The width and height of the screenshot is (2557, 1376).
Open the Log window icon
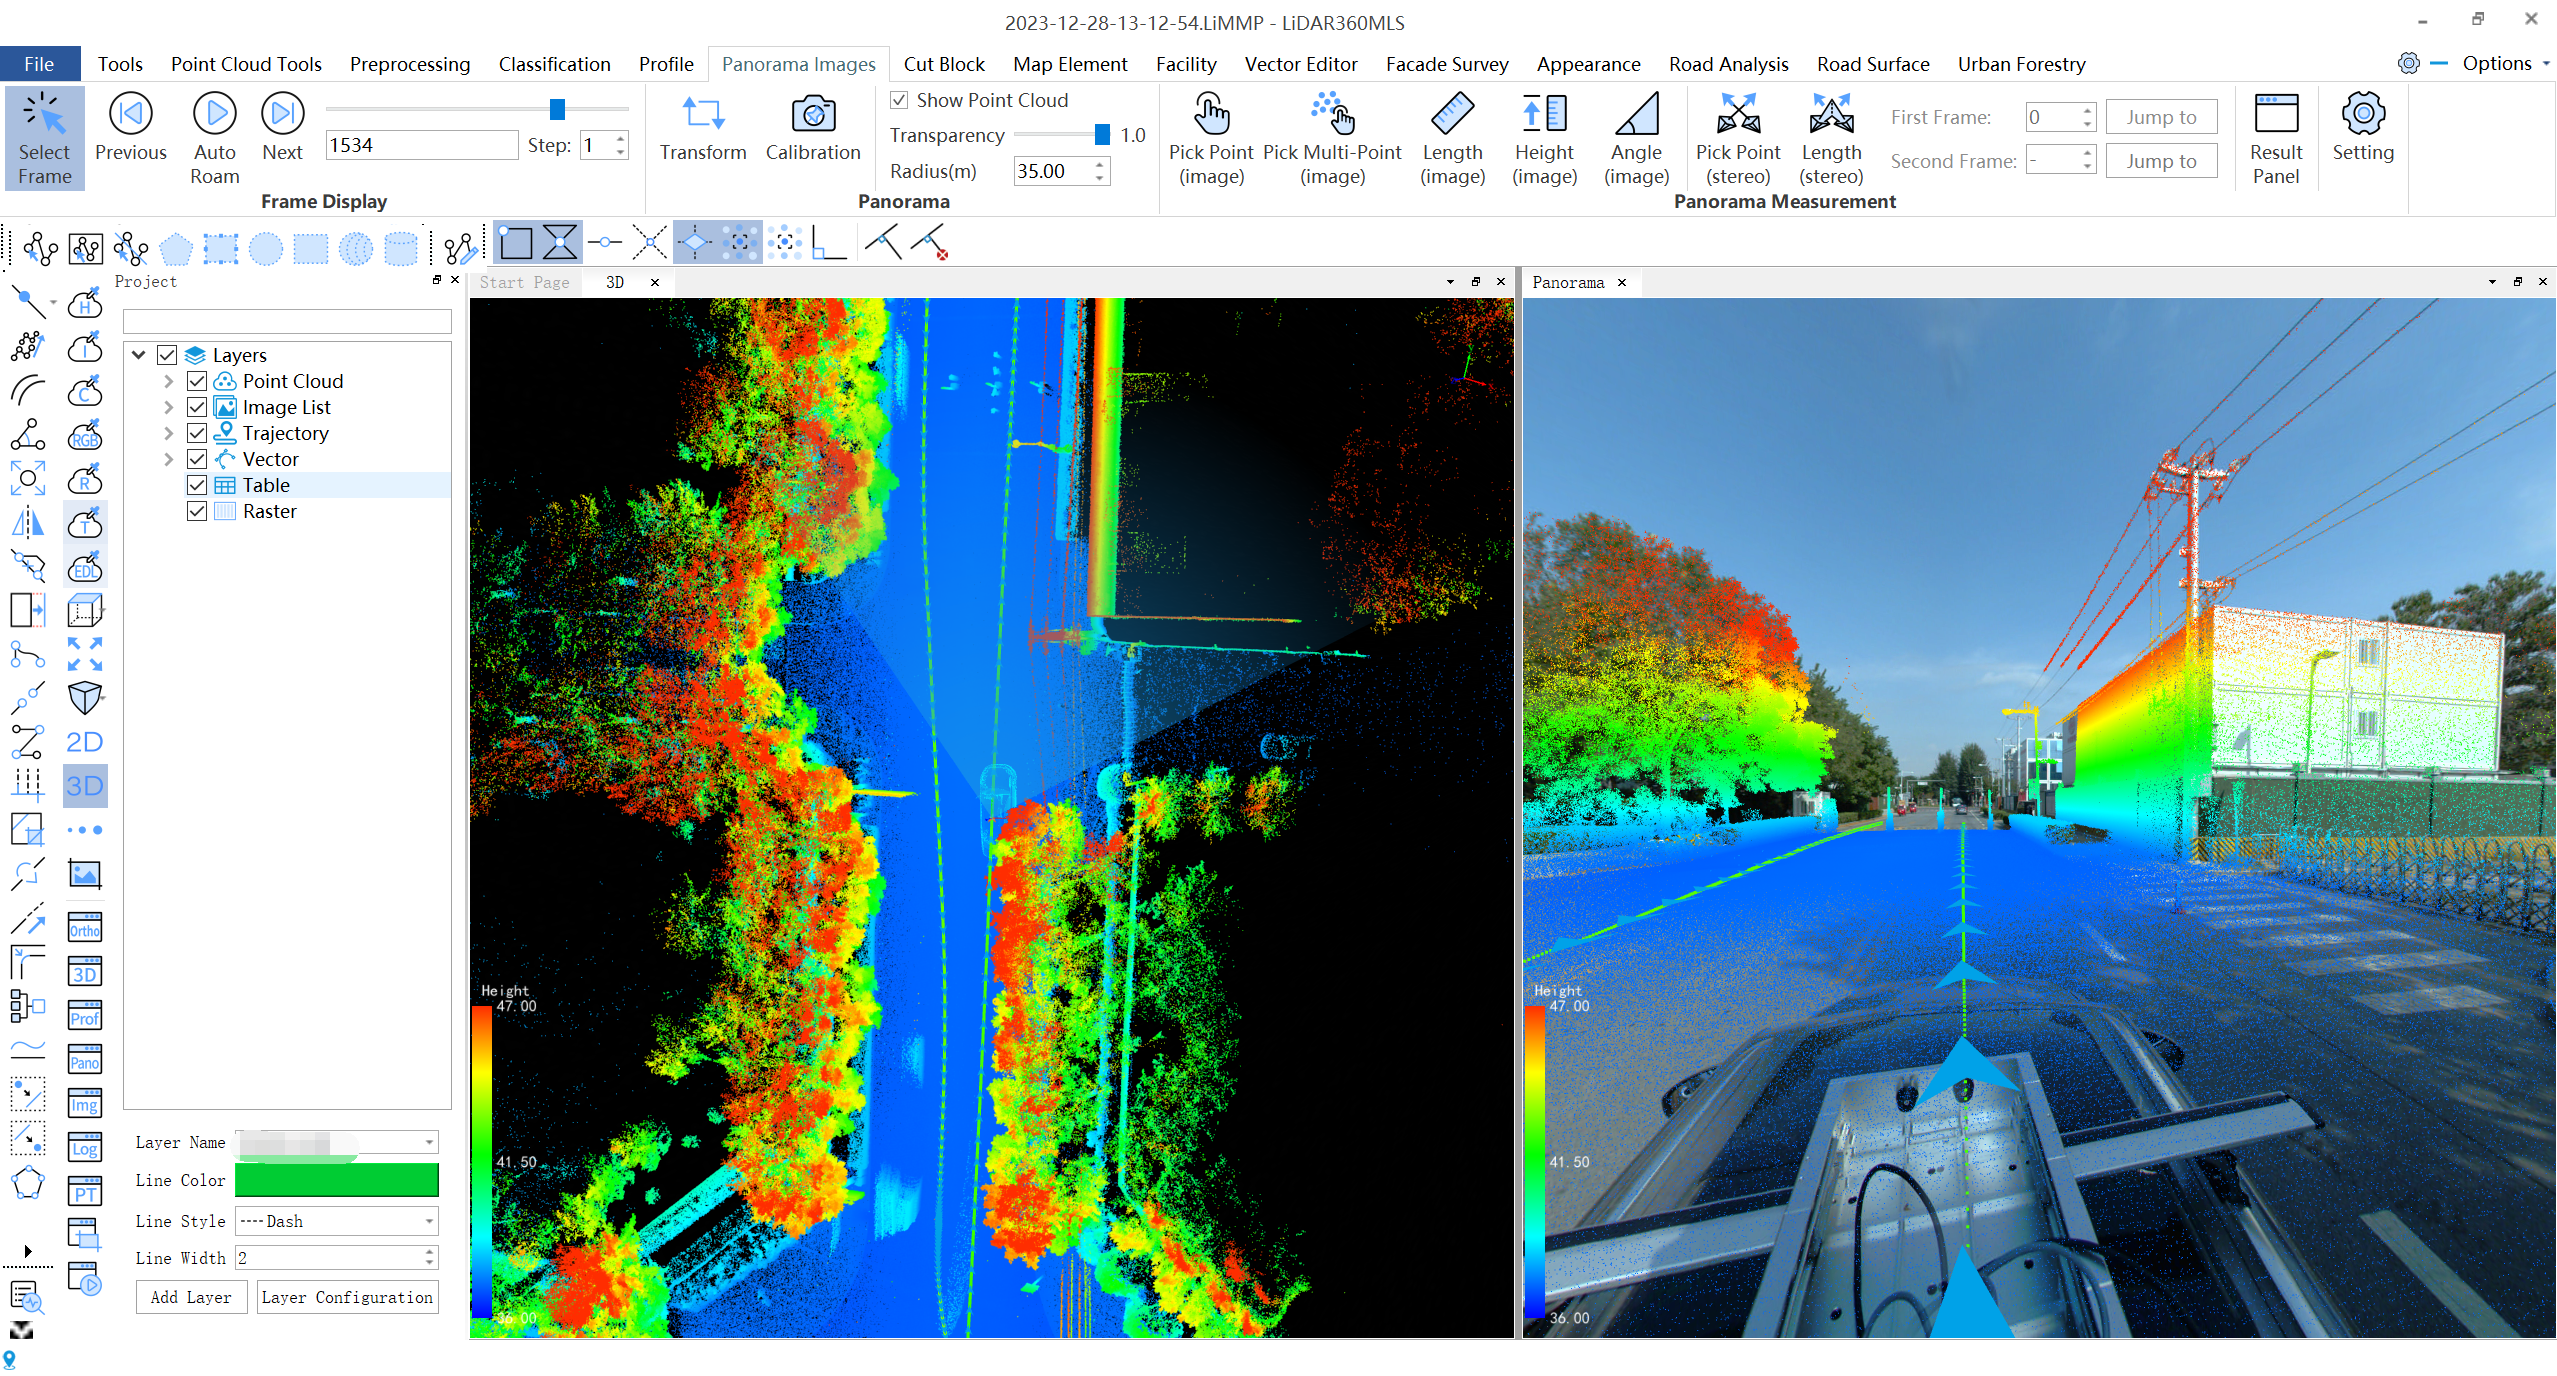[85, 1147]
